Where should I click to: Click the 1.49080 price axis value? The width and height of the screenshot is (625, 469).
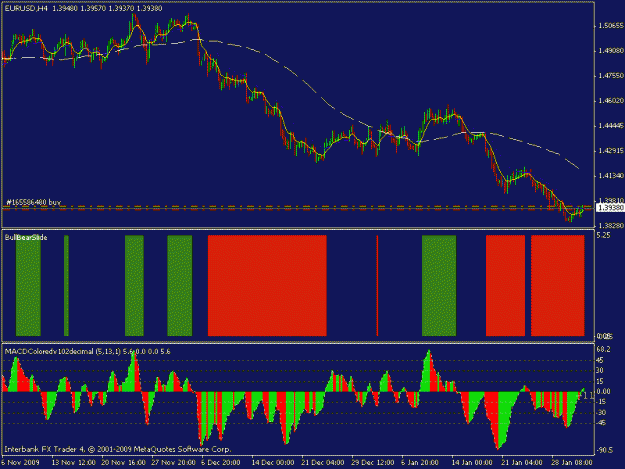611,51
